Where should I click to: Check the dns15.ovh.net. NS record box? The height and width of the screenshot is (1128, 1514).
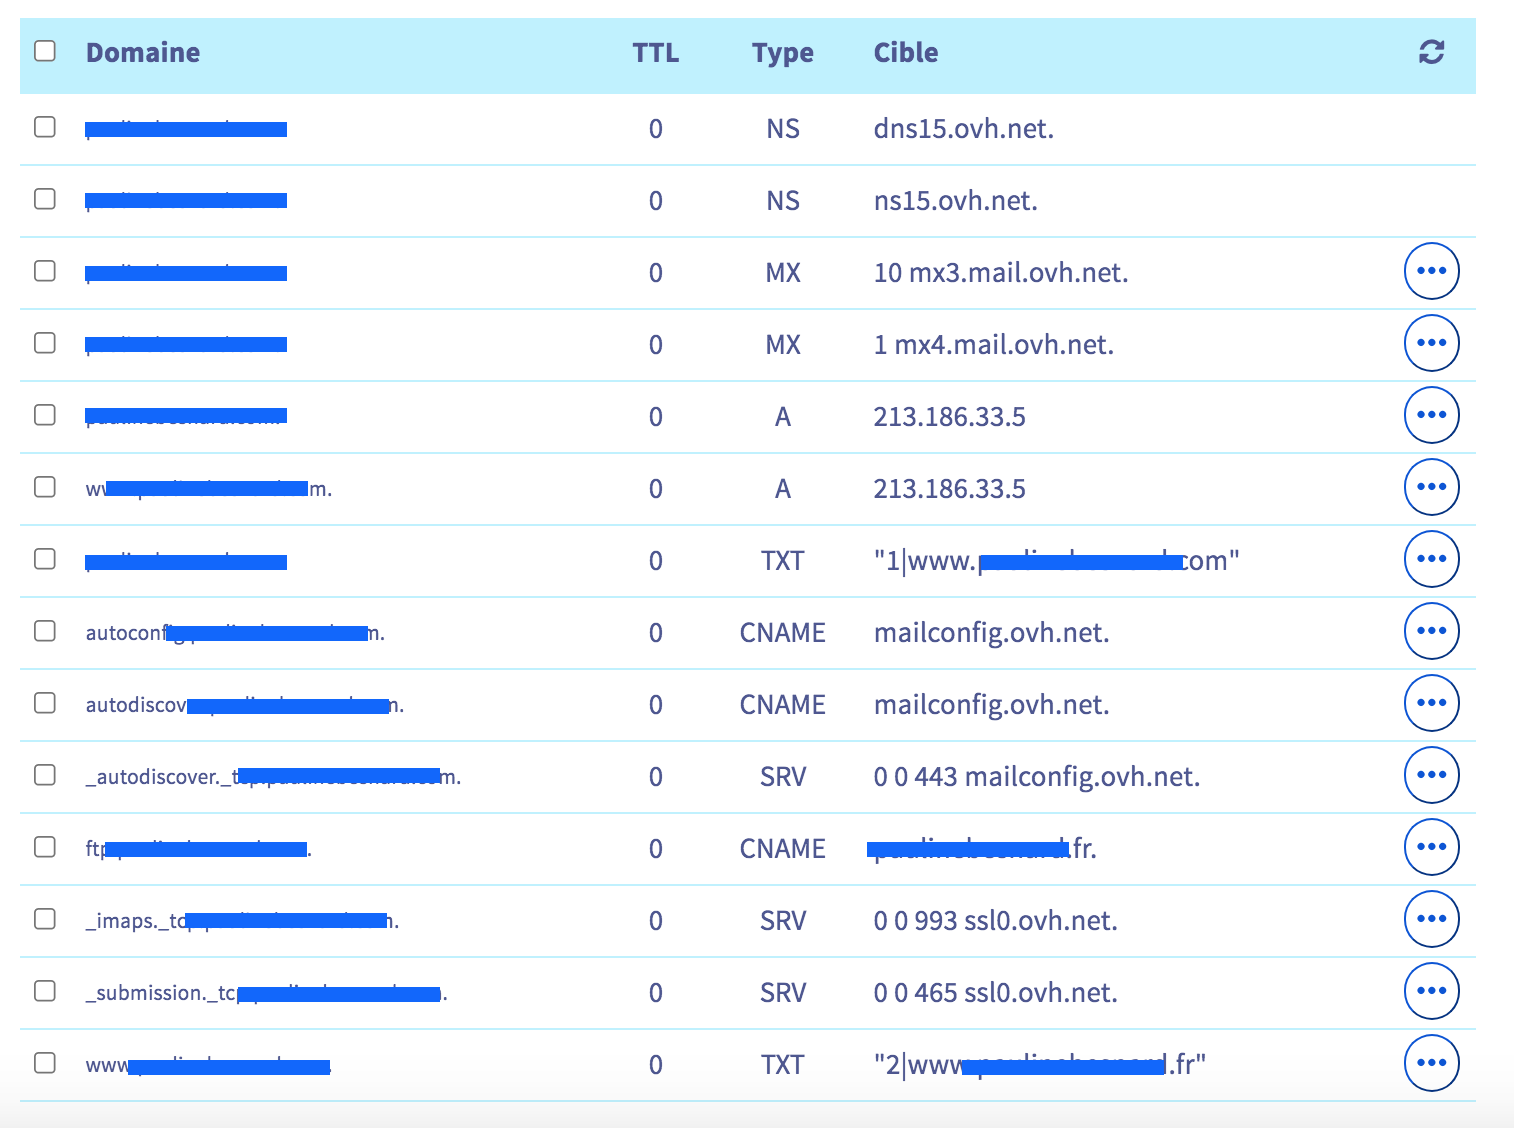pyautogui.click(x=45, y=127)
